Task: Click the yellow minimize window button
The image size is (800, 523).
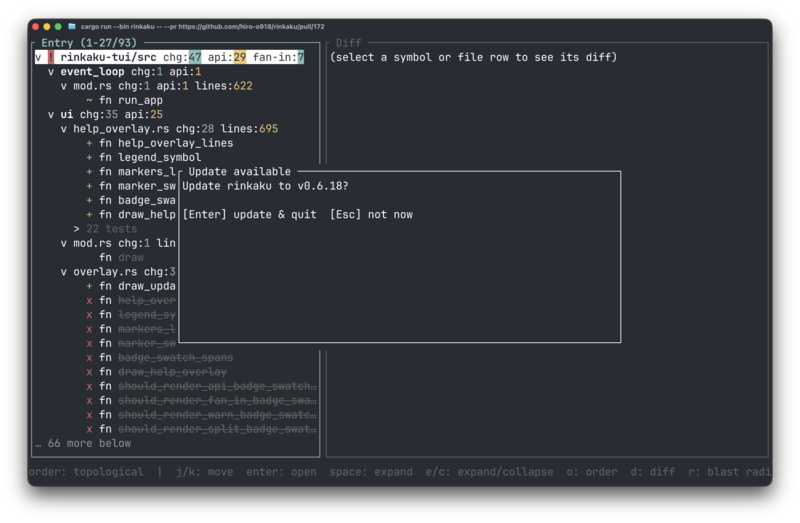Action: coord(46,27)
